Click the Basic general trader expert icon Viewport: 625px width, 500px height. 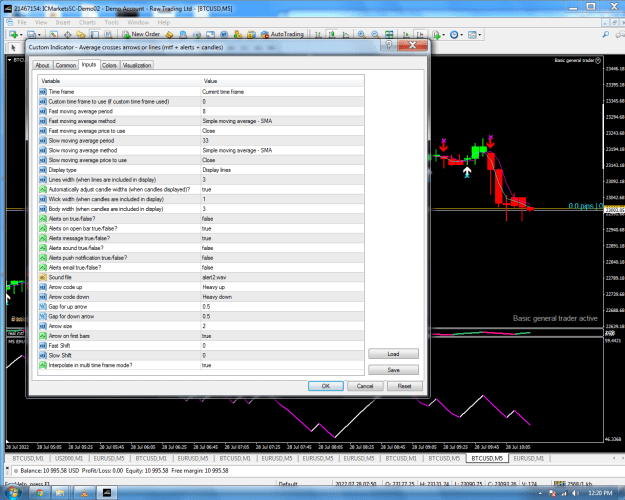coord(598,60)
